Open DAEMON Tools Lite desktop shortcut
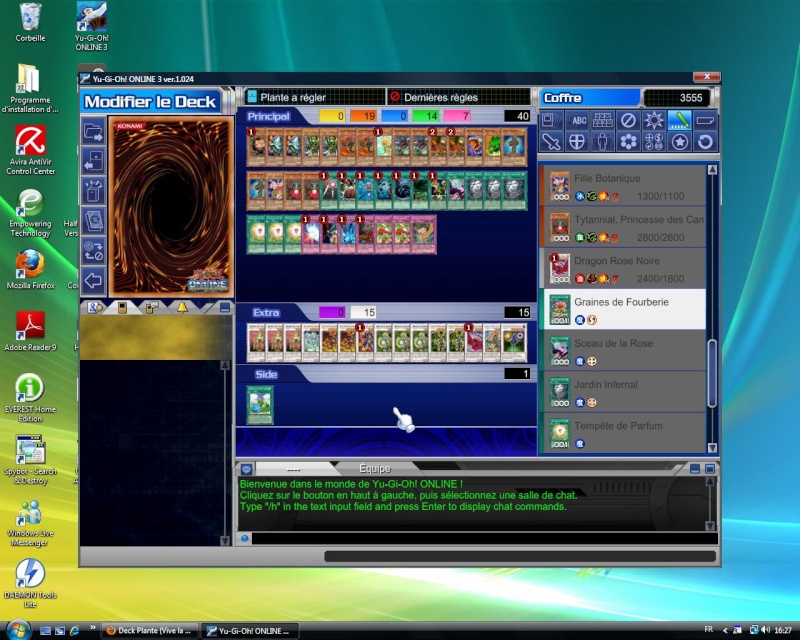 (x=30, y=583)
